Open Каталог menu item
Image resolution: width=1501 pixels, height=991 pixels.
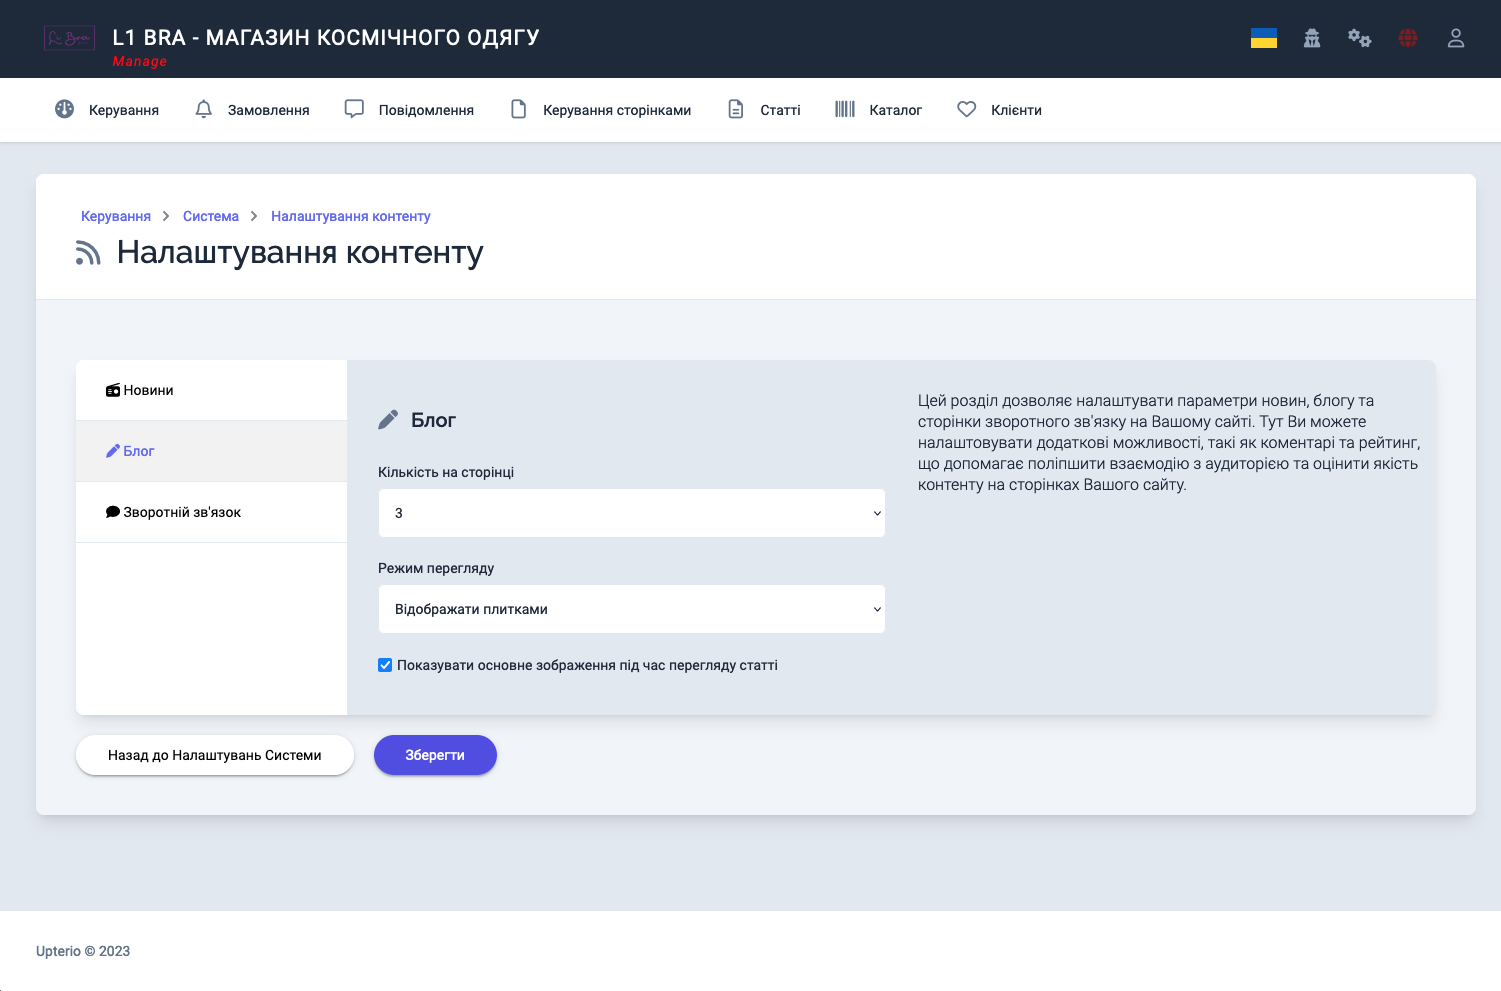[879, 109]
